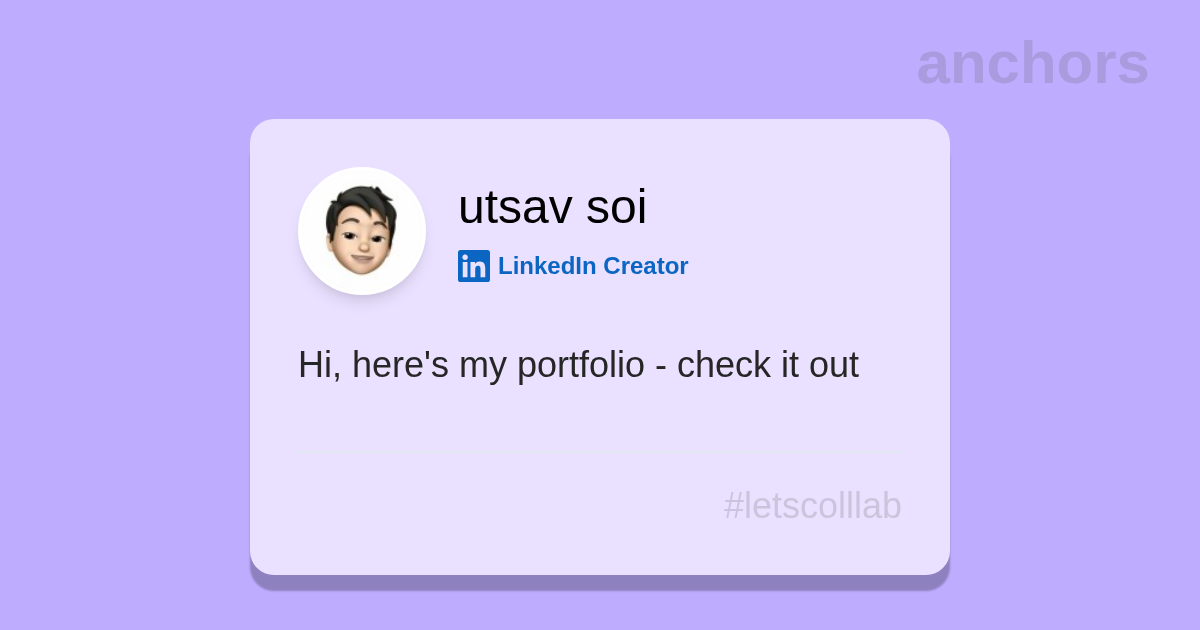1200x630 pixels.
Task: Click the "Hi," greeting at message start
Action: point(319,365)
